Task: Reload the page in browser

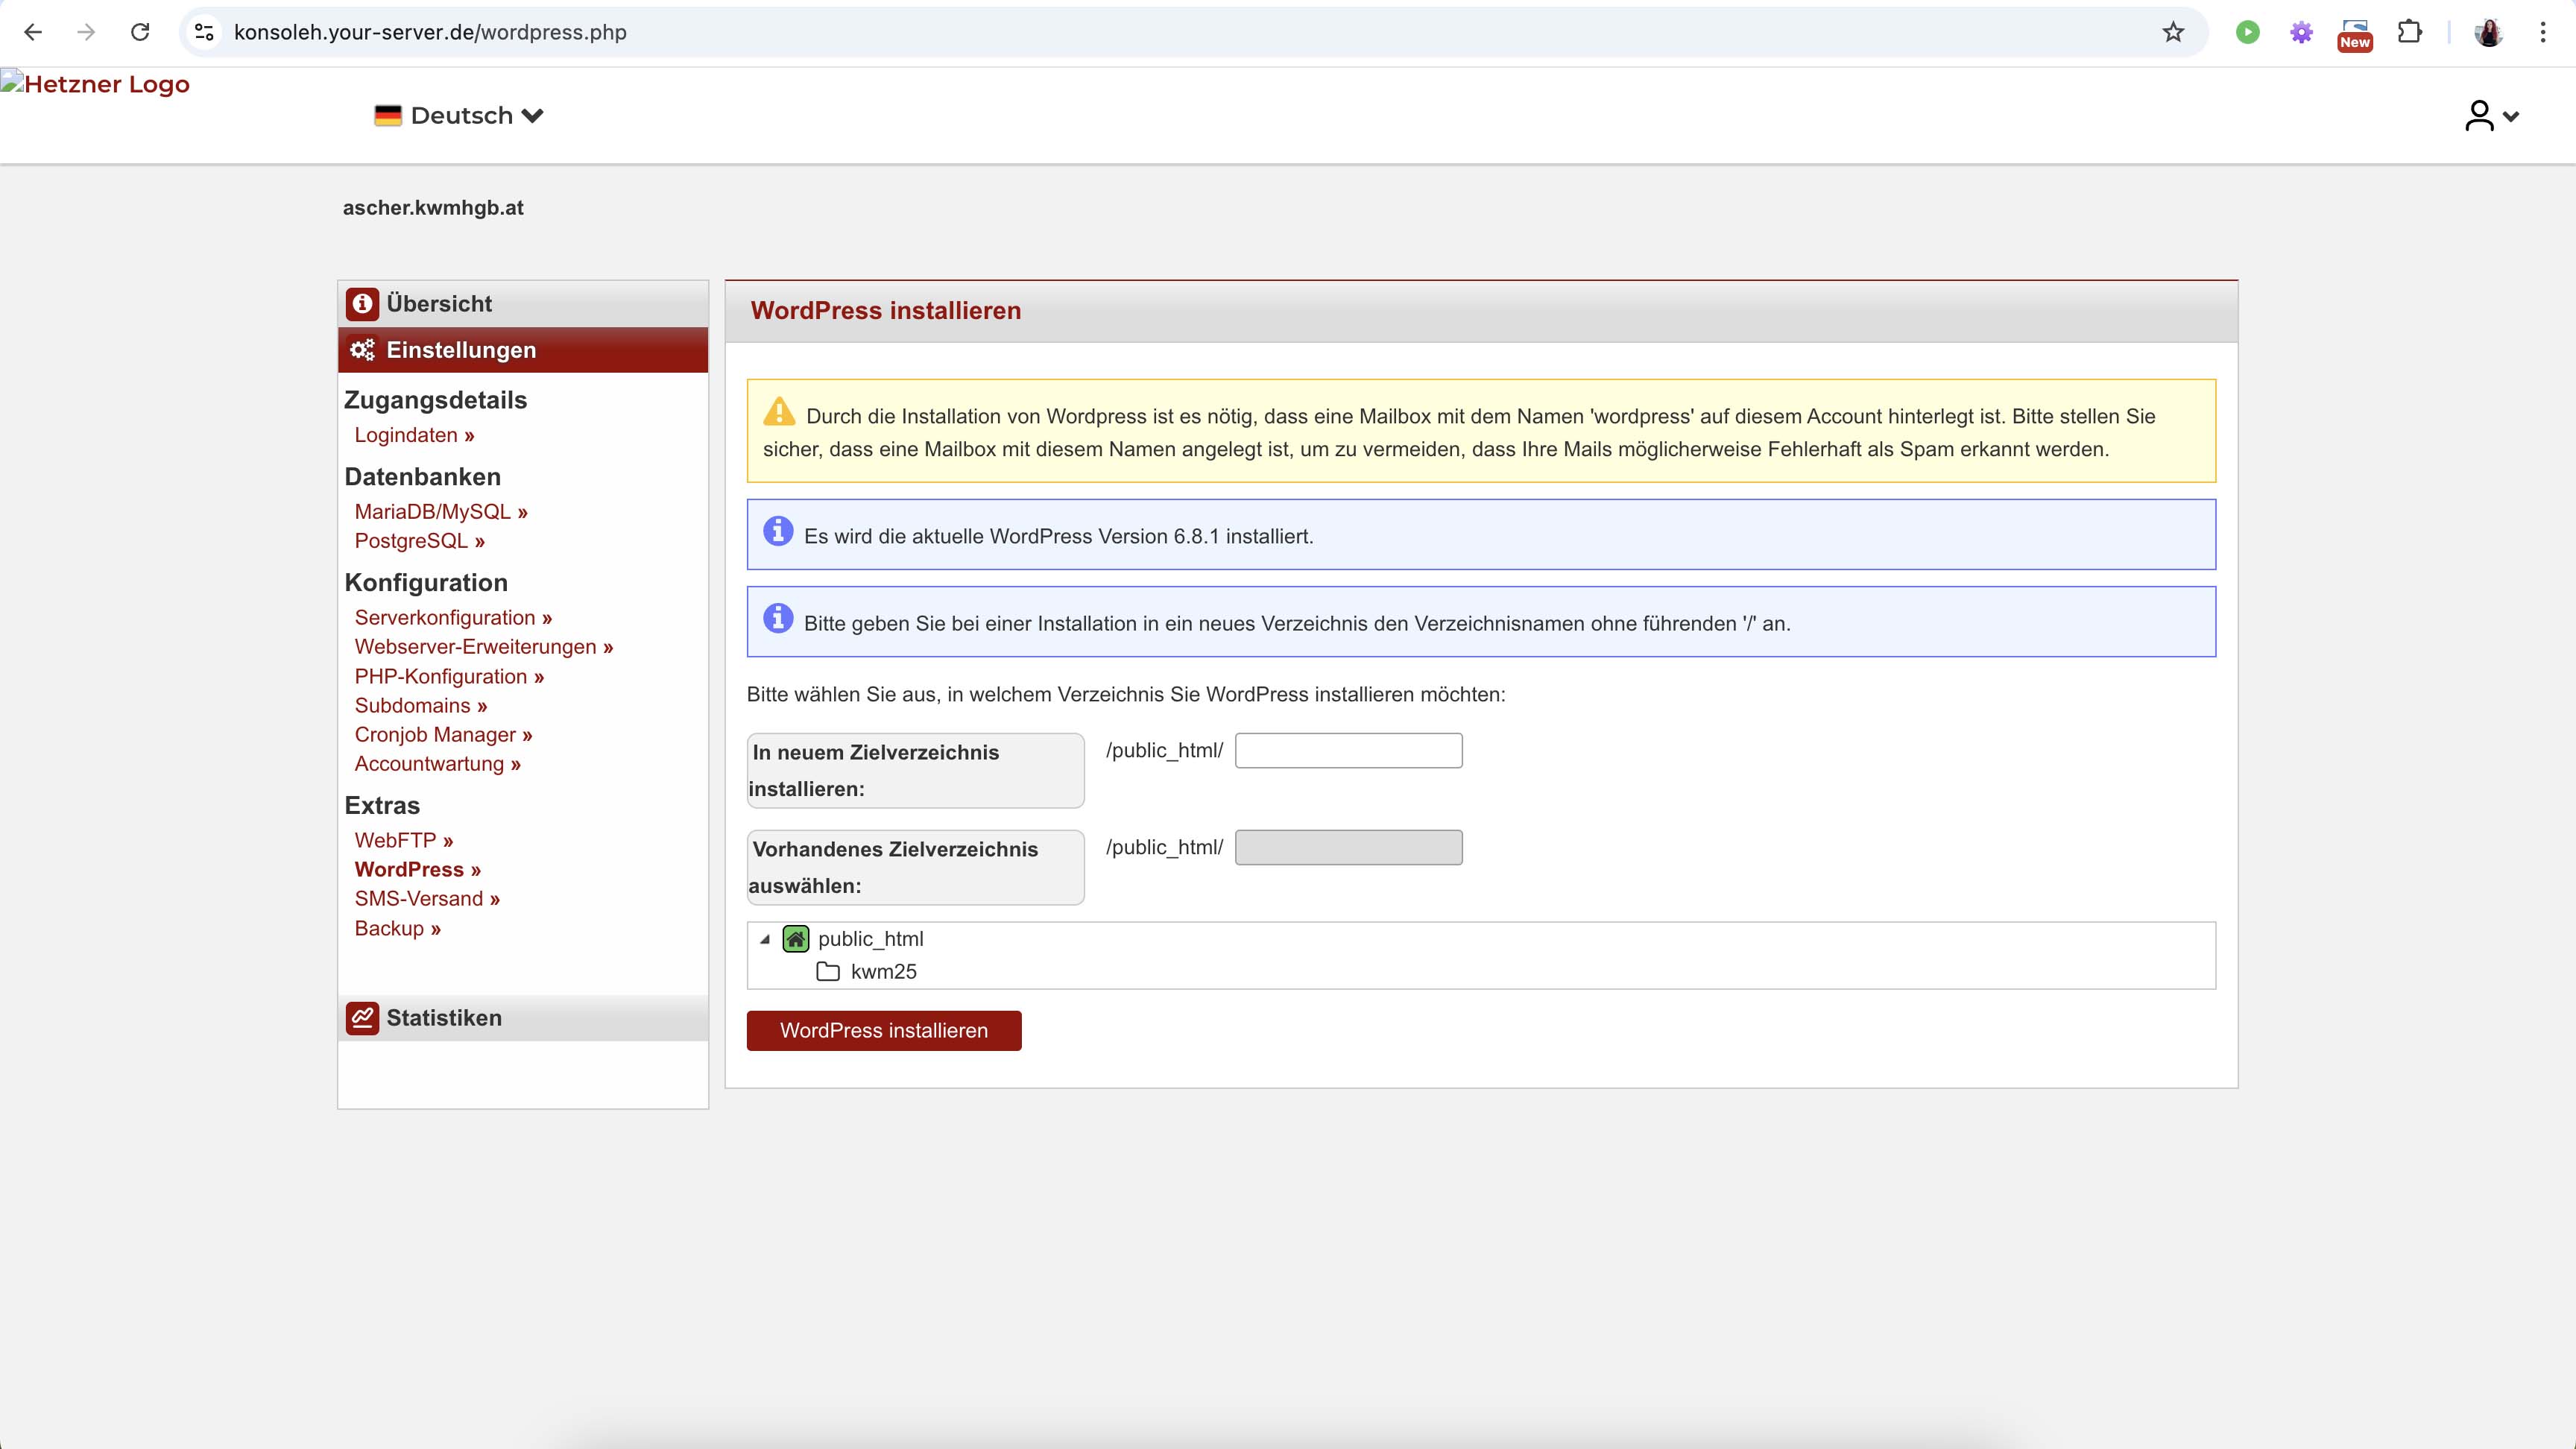Action: click(140, 32)
